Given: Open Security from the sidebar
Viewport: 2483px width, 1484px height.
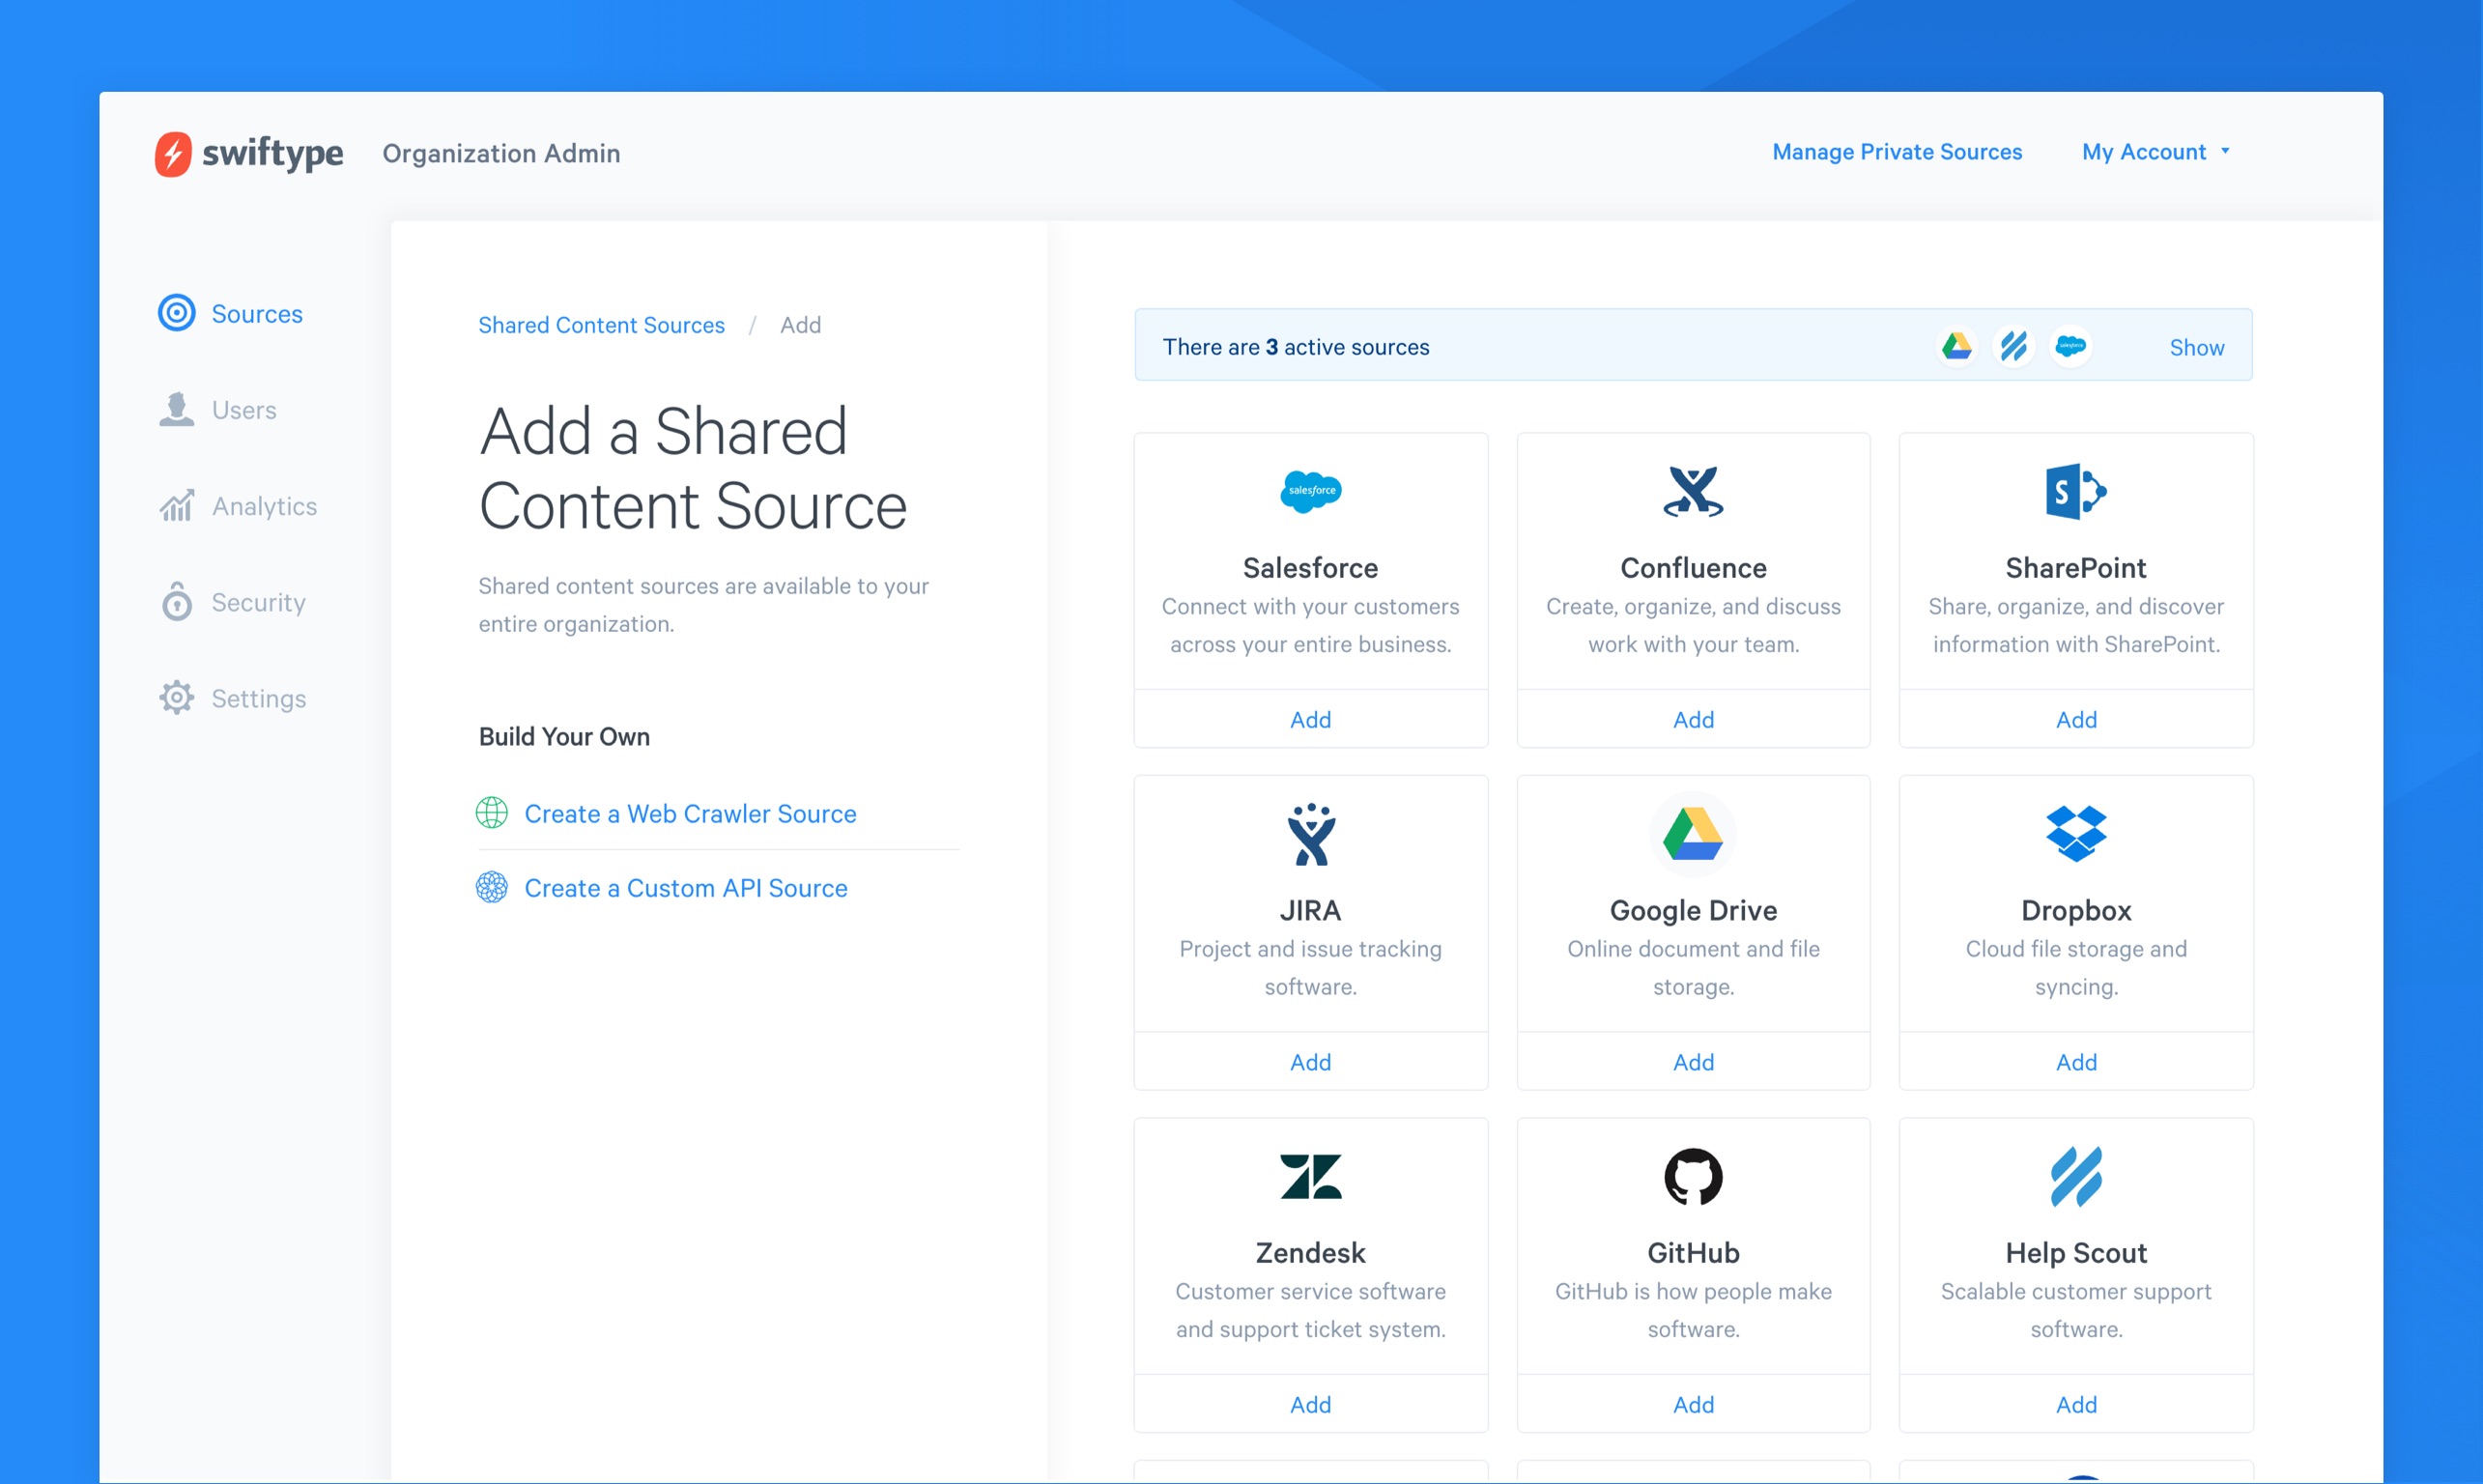Looking at the screenshot, I should click(258, 602).
